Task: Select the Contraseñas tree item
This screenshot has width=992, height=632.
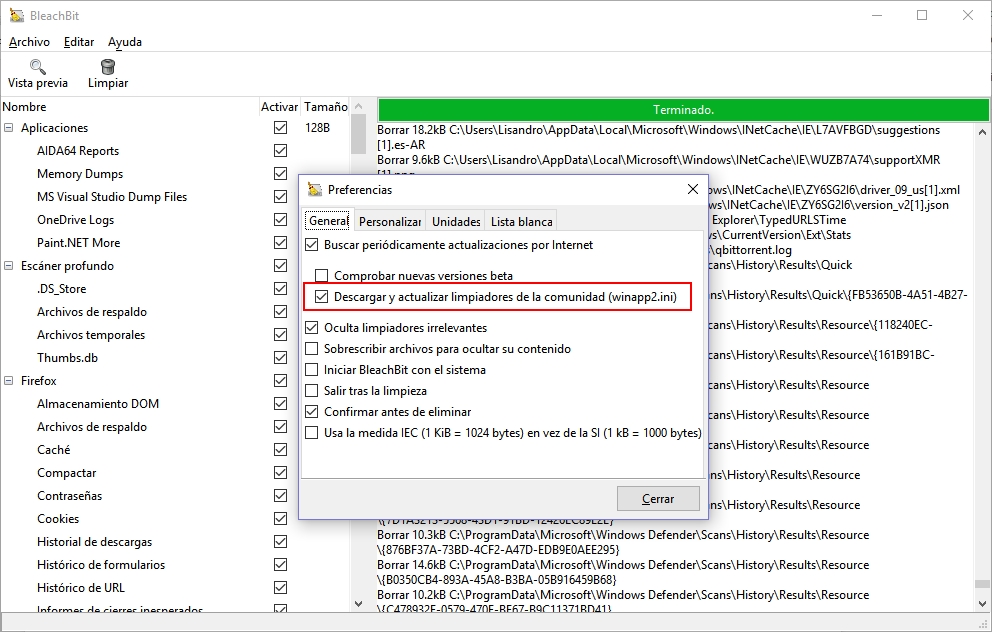Action: pos(70,496)
